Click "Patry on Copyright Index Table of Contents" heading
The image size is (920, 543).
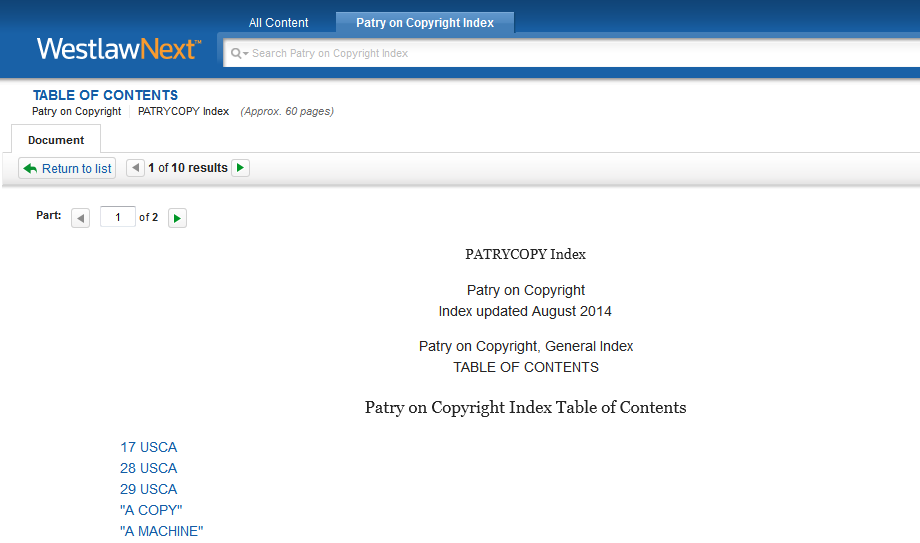coord(525,407)
